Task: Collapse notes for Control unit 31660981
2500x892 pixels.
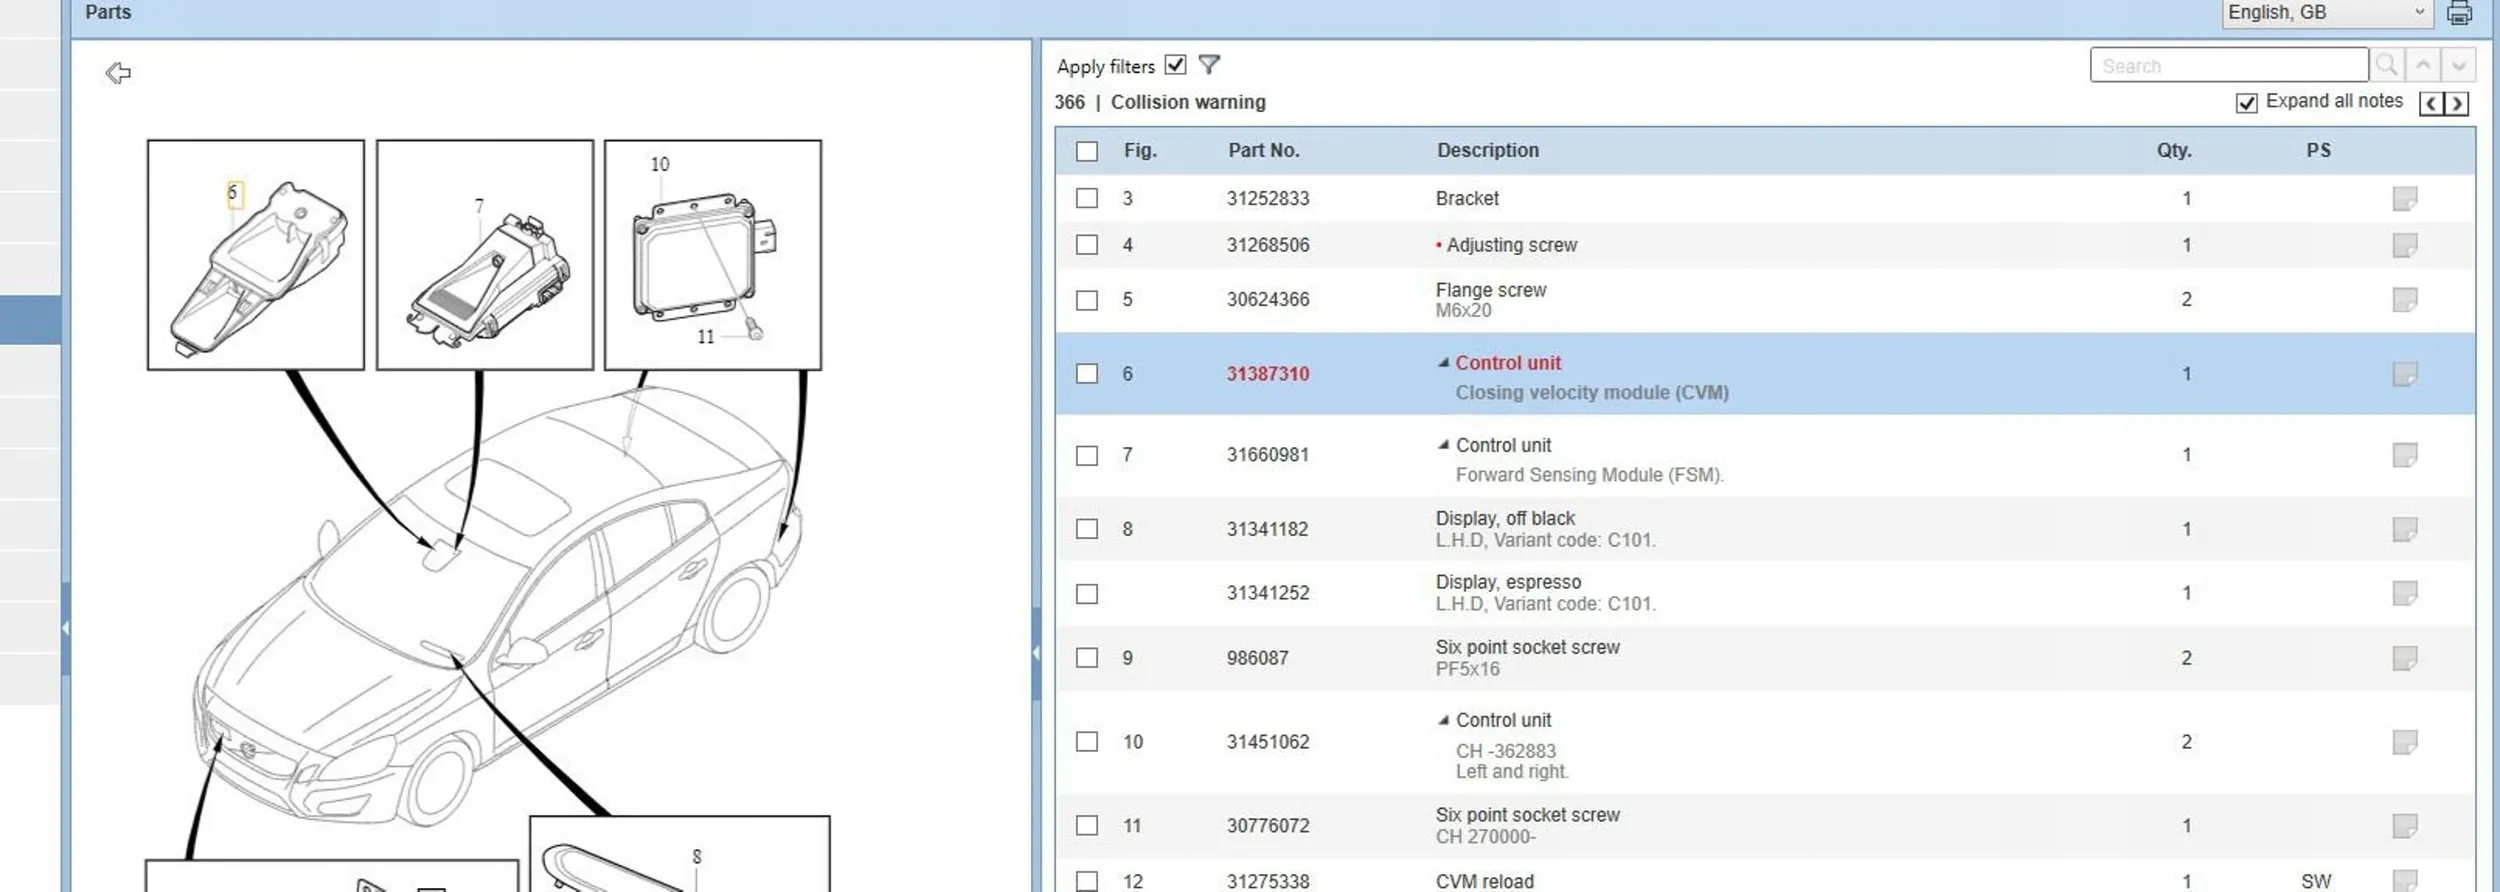Action: (x=1443, y=445)
